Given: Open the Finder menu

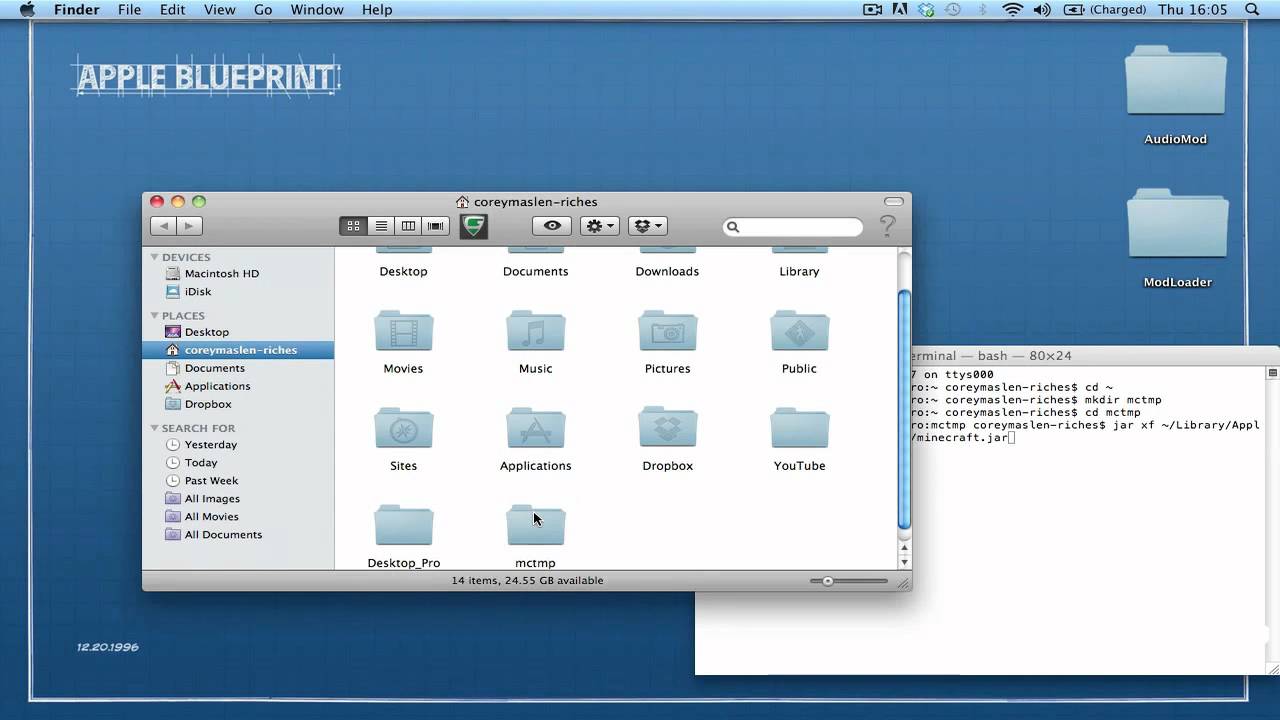Looking at the screenshot, I should coord(76,10).
